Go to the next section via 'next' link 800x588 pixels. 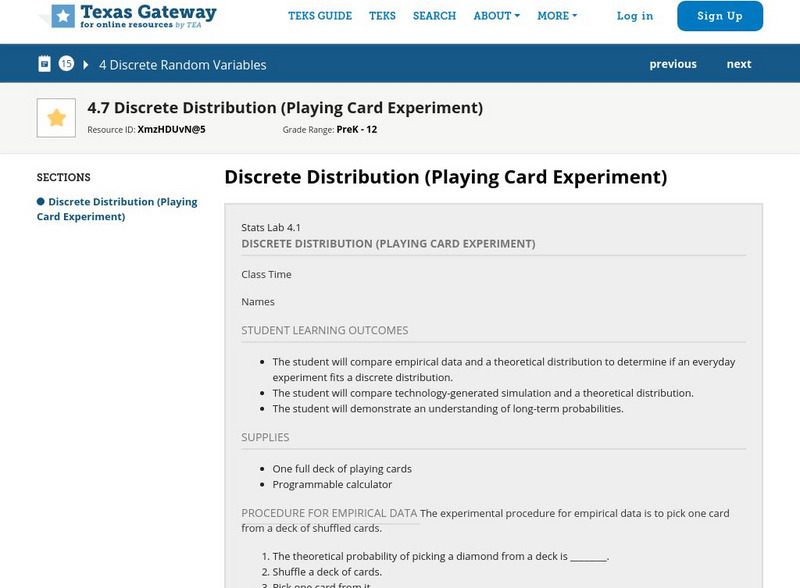(739, 63)
